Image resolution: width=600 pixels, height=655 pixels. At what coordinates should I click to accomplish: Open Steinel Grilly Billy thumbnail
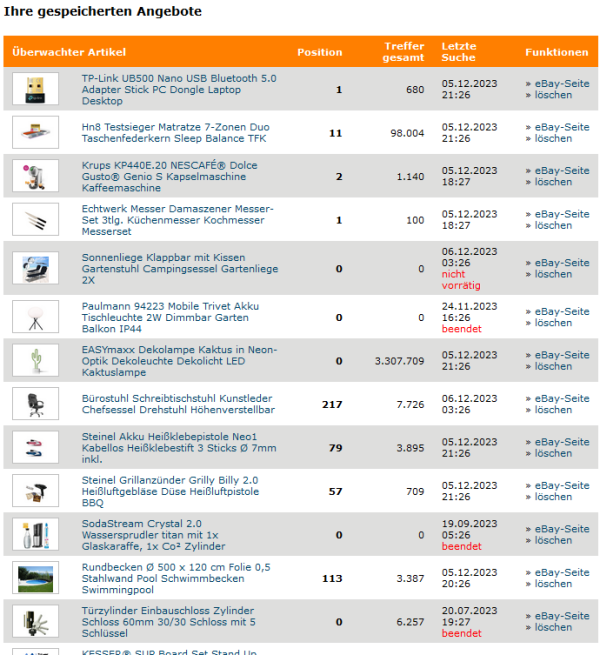[36, 490]
